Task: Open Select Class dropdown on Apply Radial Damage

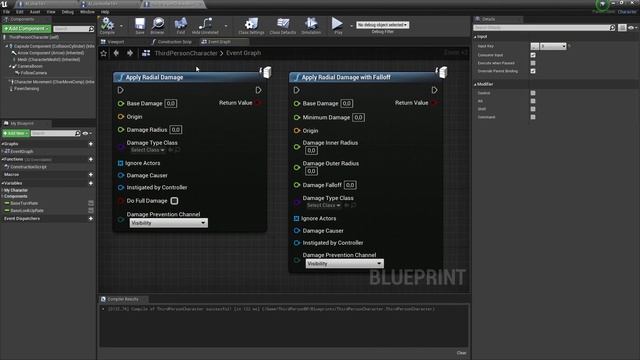Action: [147, 150]
